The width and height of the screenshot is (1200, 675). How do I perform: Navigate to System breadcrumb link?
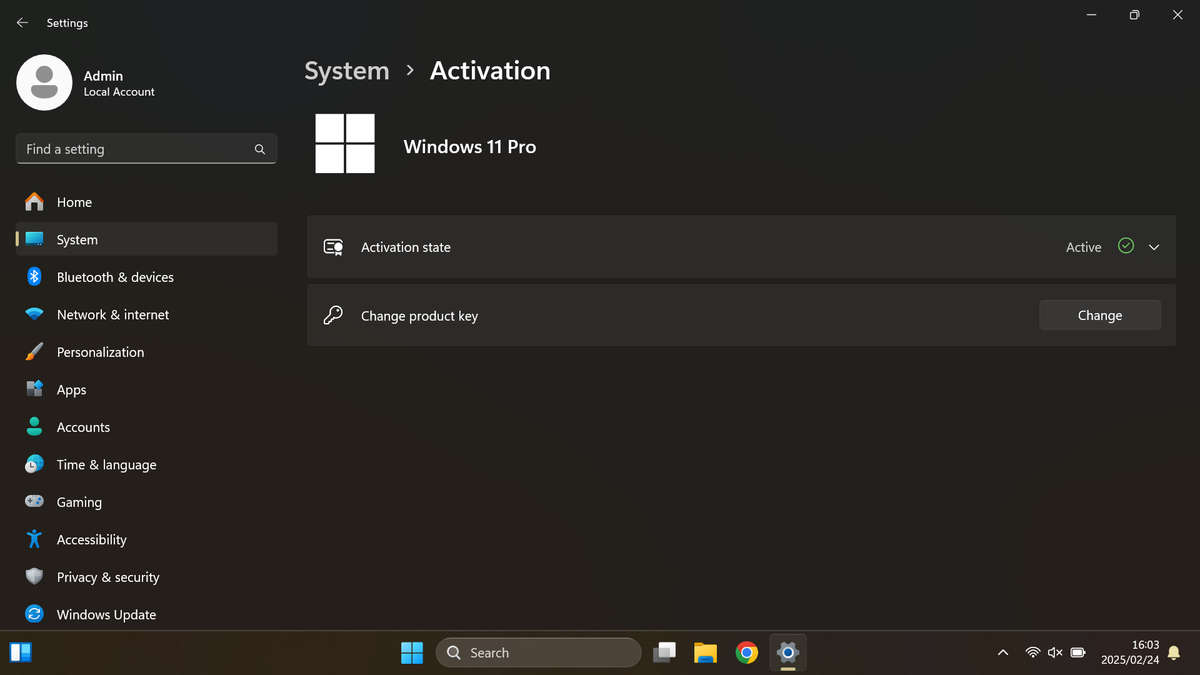click(346, 71)
